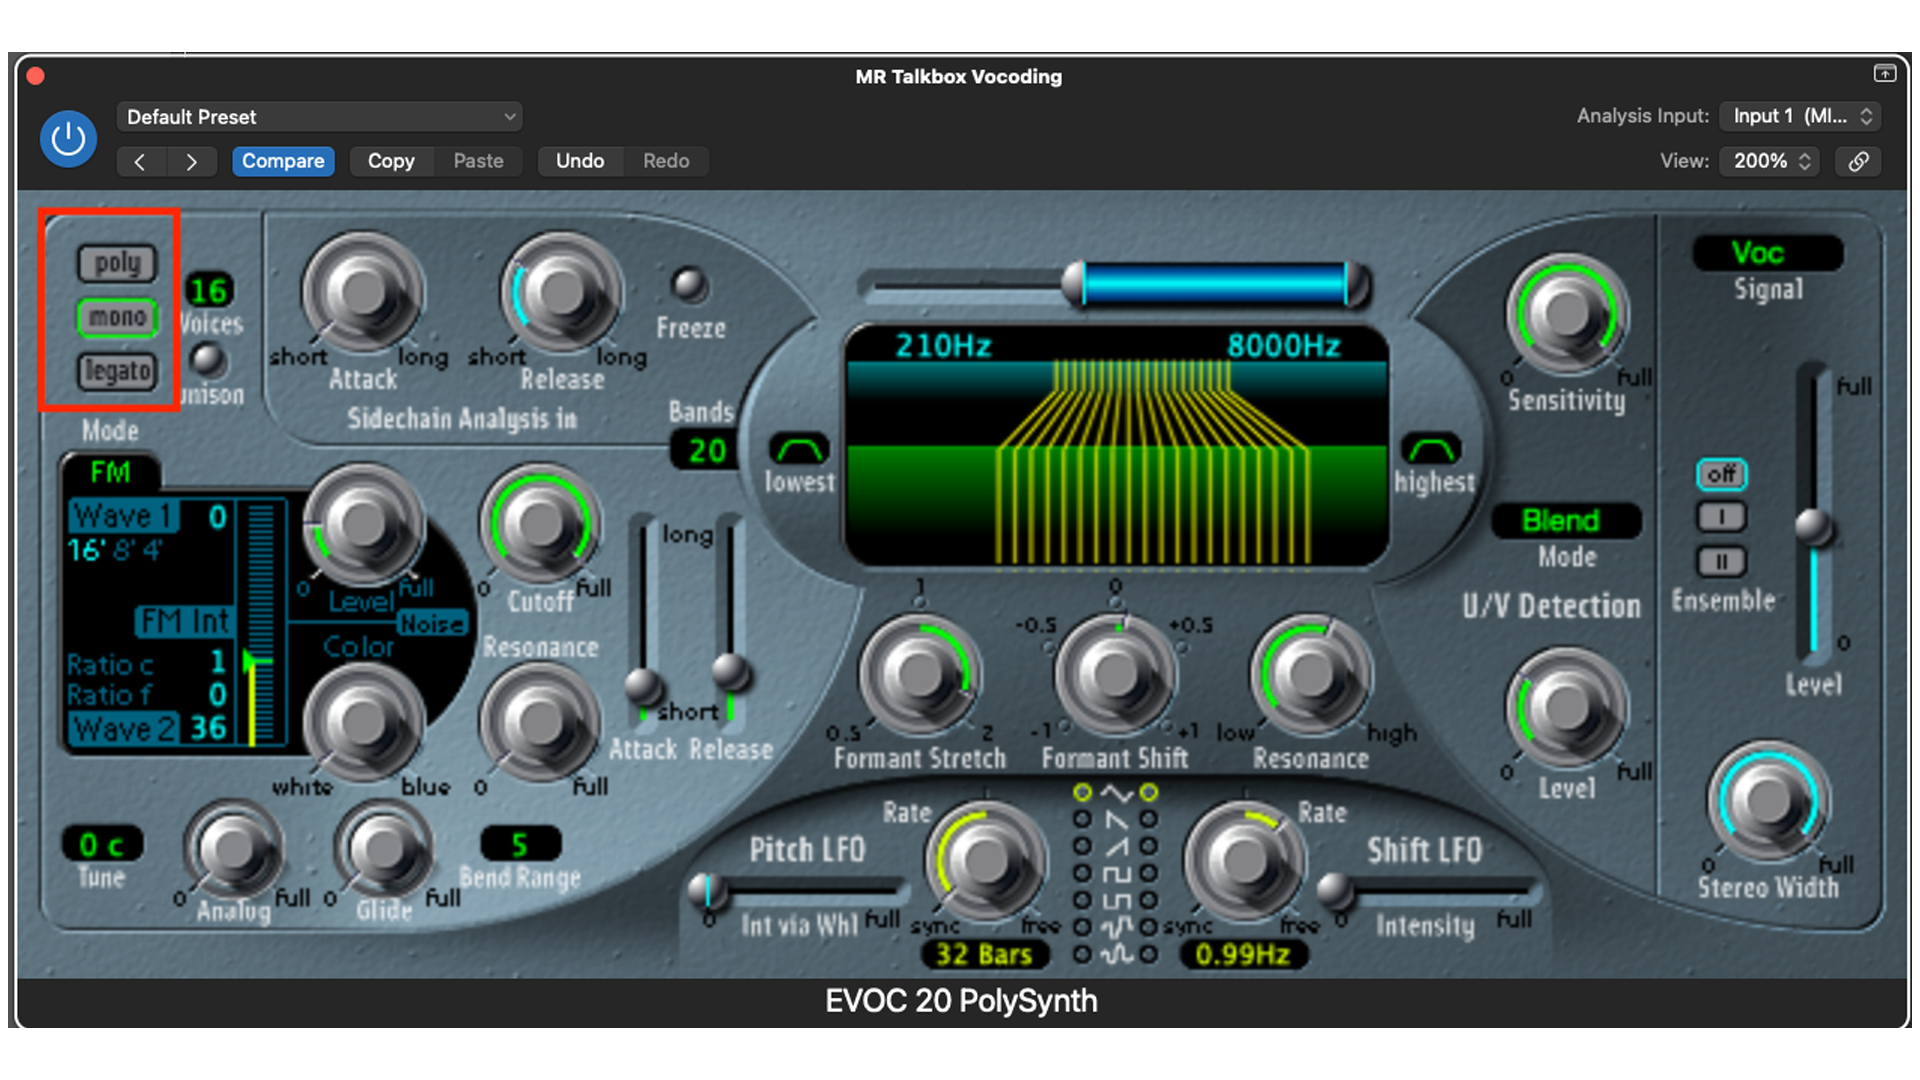
Task: Open the View 200% size menu
Action: (x=1769, y=161)
